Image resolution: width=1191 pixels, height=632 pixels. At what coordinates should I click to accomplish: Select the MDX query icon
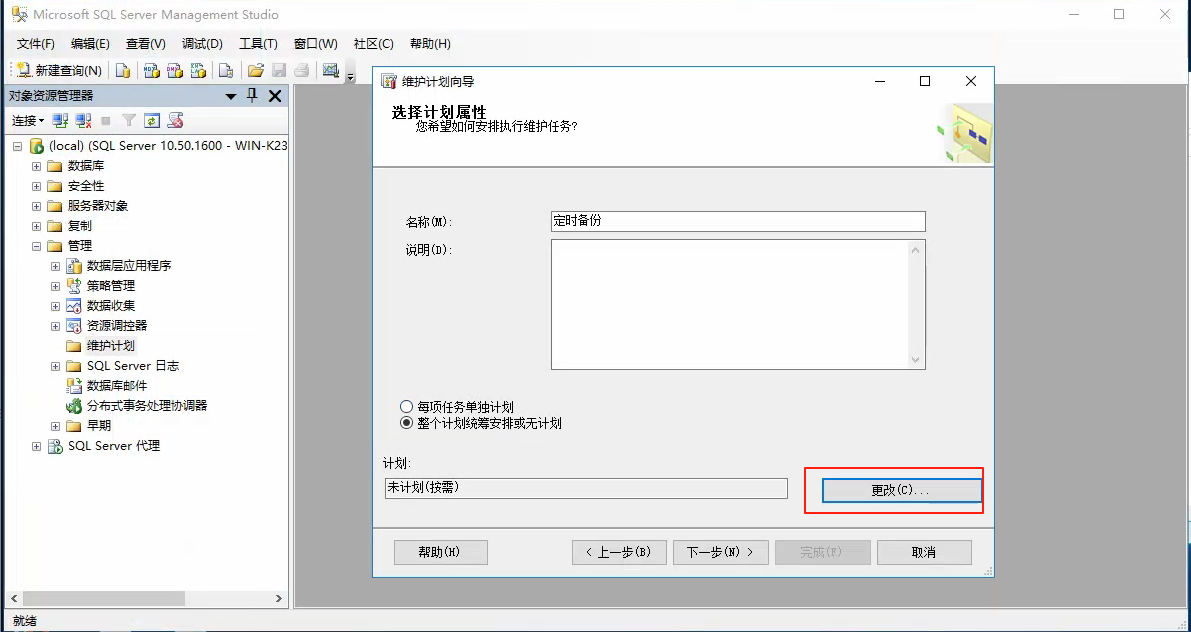point(151,71)
